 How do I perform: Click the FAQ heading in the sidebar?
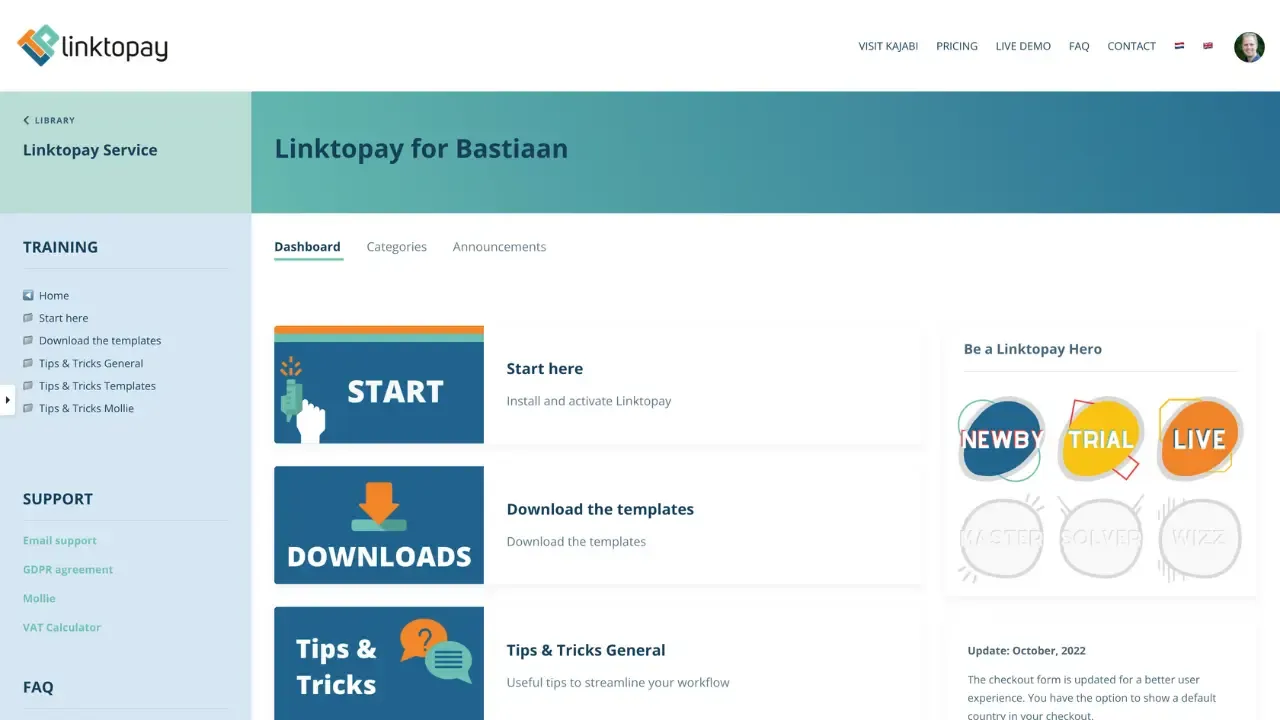coord(38,687)
